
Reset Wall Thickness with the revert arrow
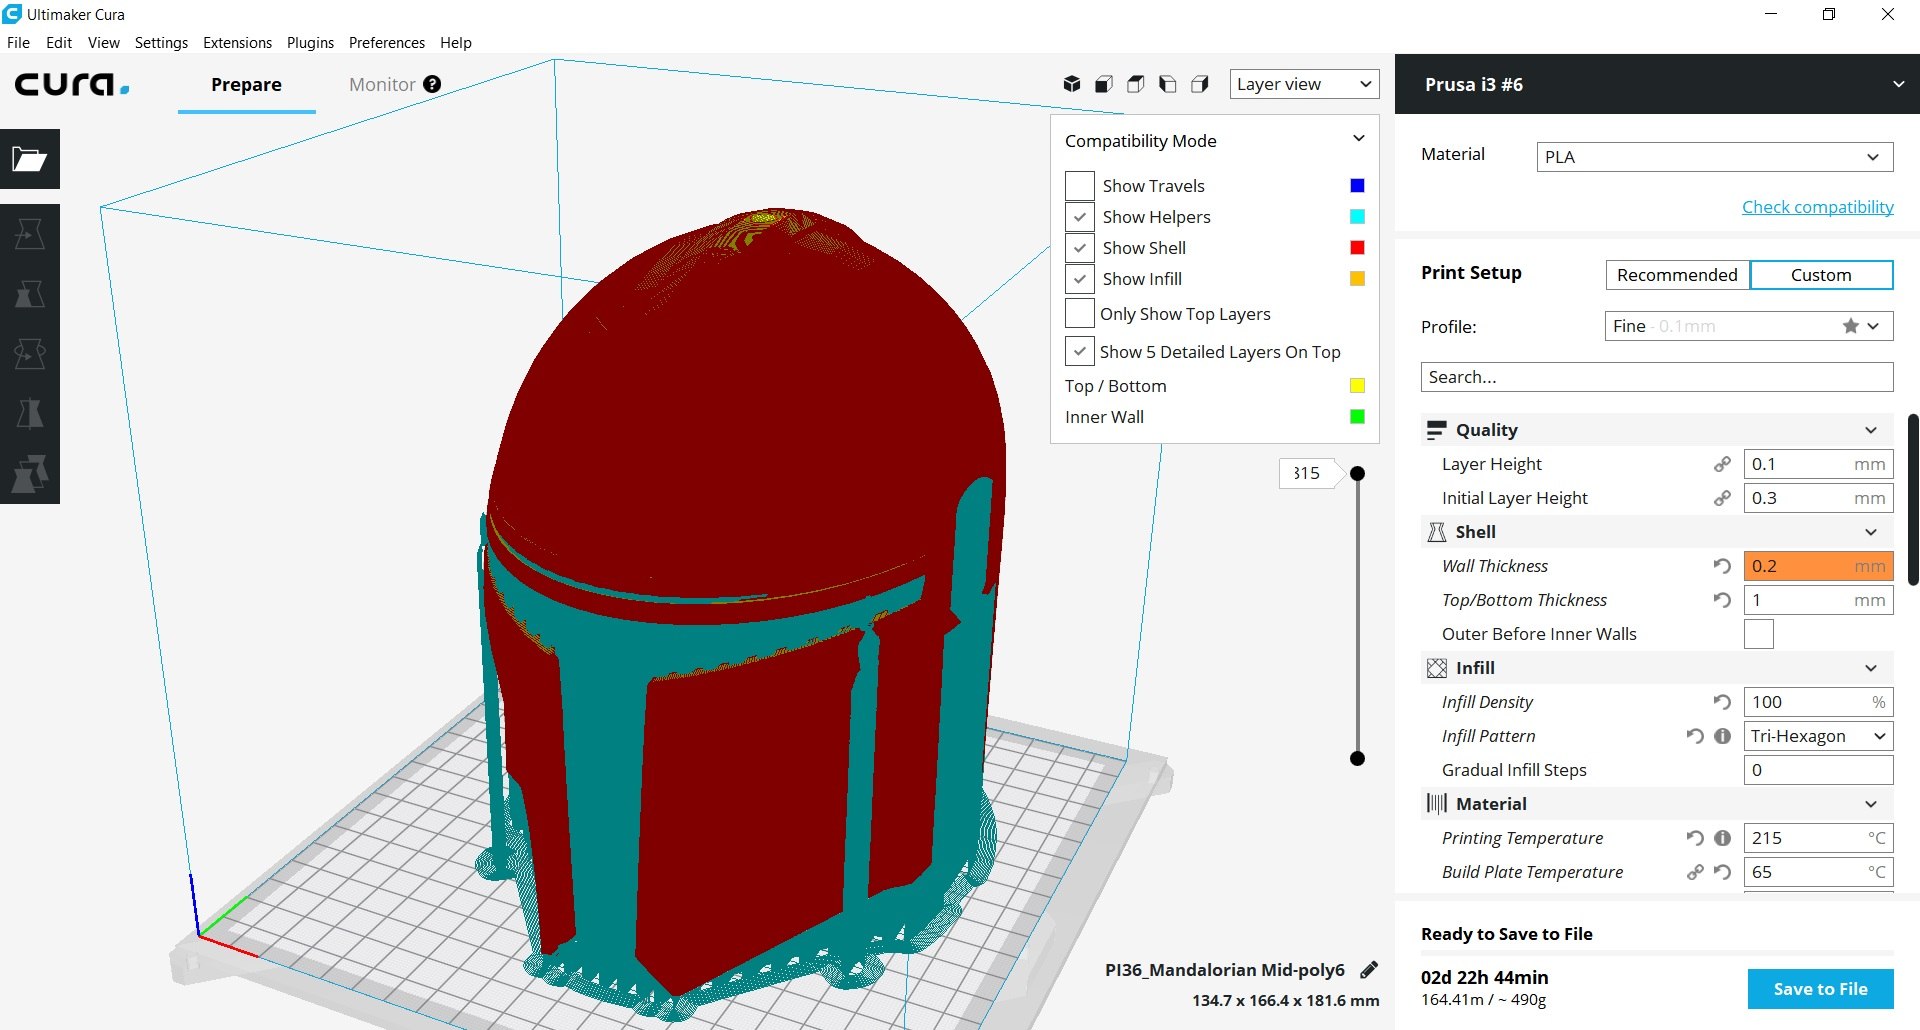point(1722,566)
